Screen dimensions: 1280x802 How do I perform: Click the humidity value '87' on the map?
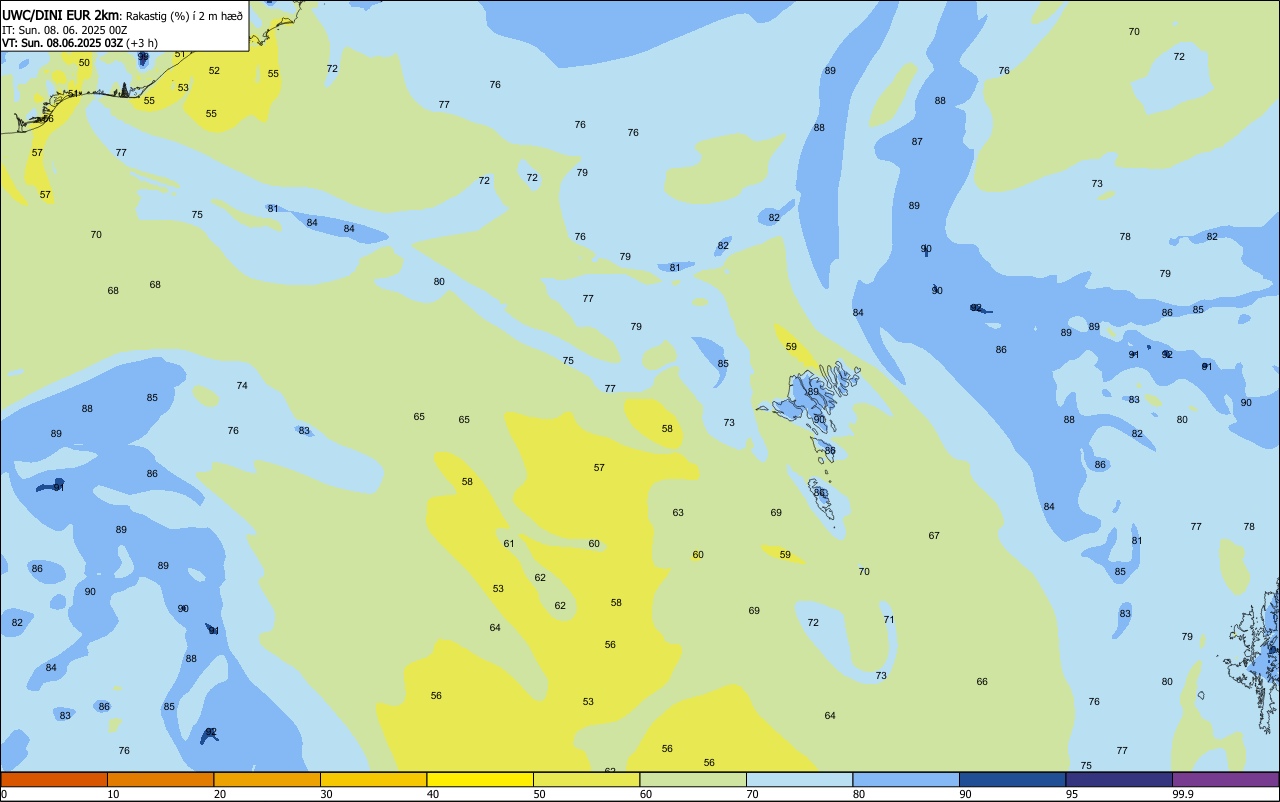coord(917,142)
